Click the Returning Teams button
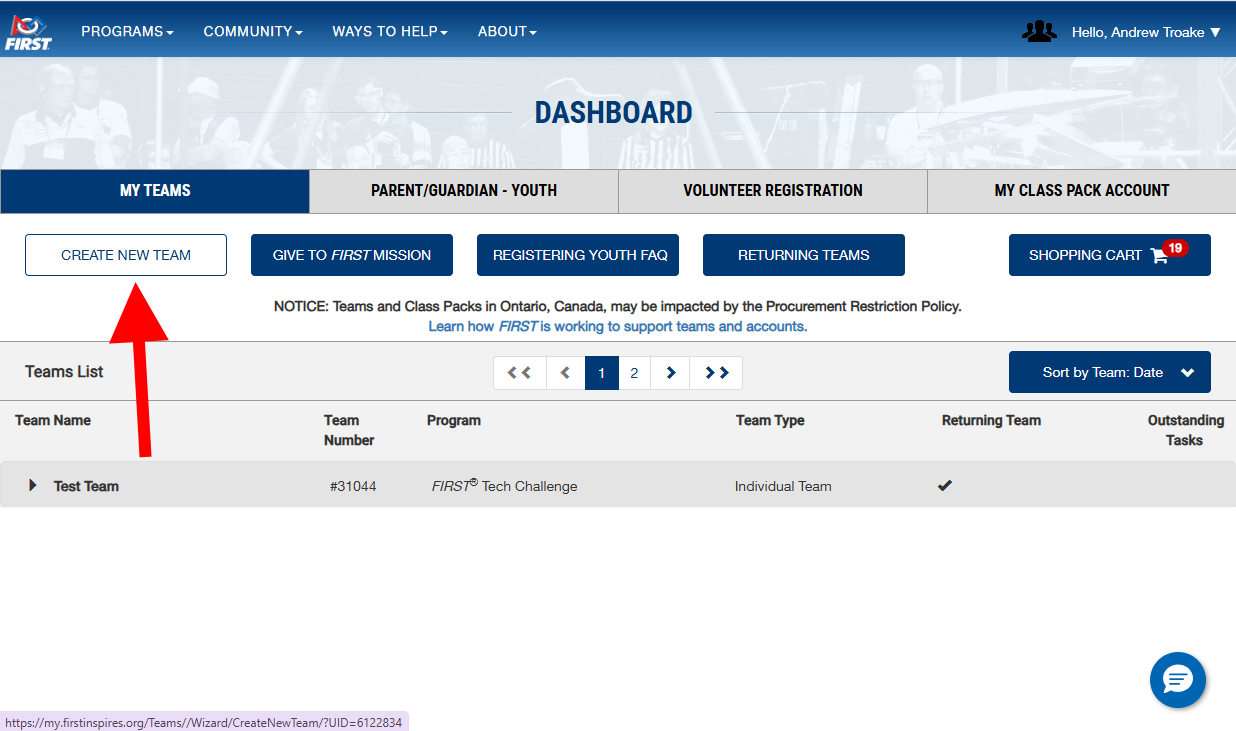The height and width of the screenshot is (731, 1236). click(x=804, y=255)
